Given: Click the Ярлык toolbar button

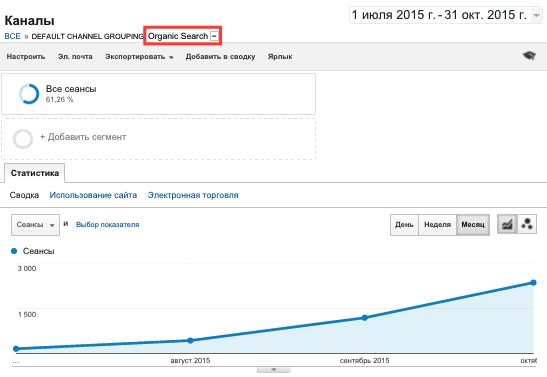Looking at the screenshot, I should pos(280,56).
